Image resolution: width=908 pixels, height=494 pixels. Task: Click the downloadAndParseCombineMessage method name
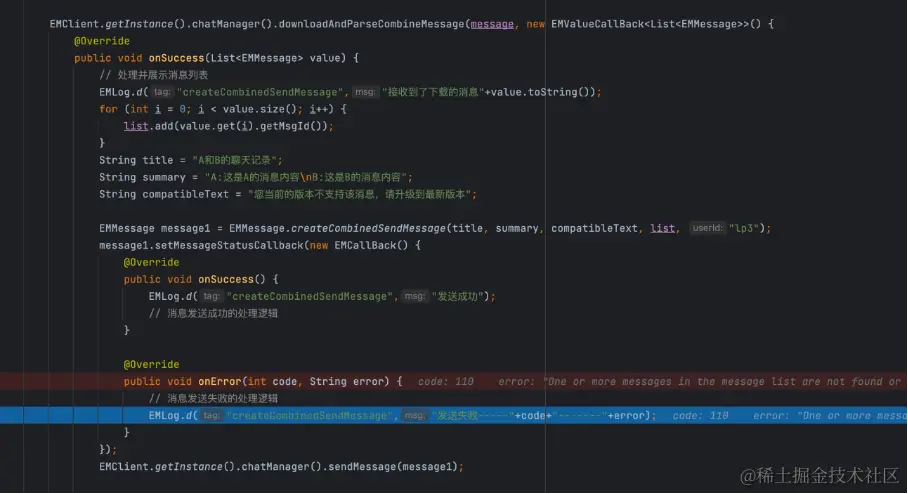(372, 24)
